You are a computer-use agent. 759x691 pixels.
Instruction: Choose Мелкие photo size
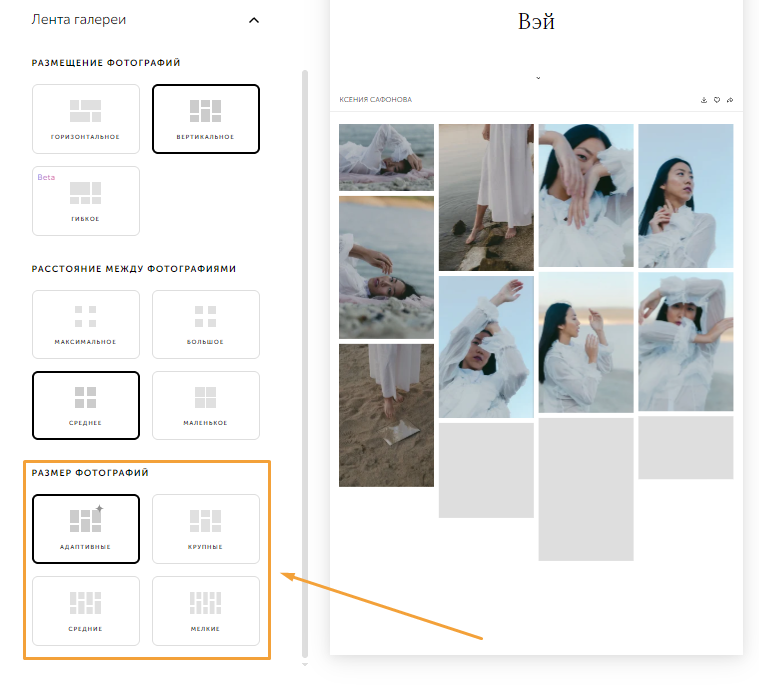pyautogui.click(x=206, y=611)
